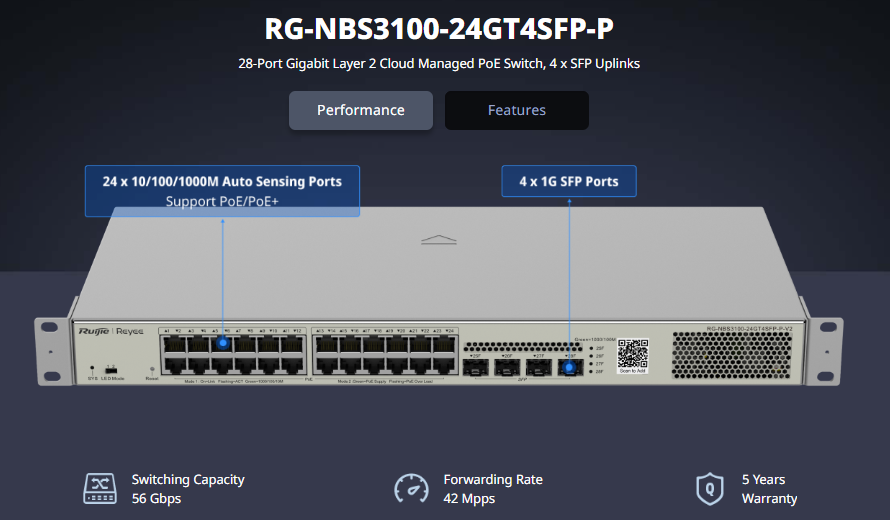Switch to the Performance tab

pos(360,110)
